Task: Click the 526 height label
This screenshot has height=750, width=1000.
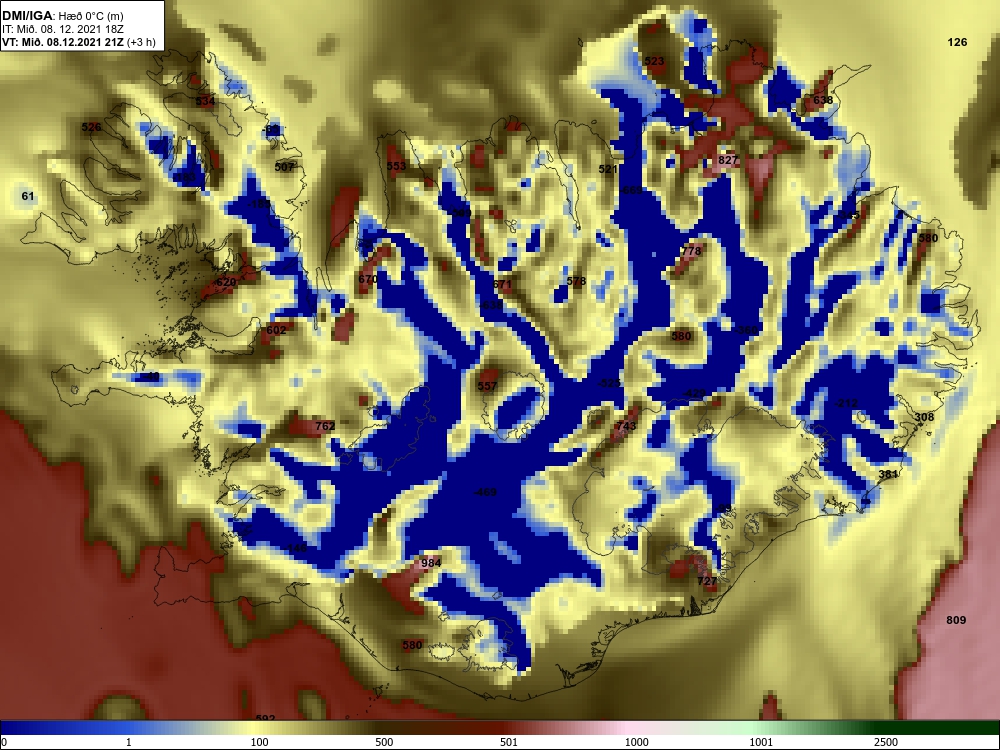Action: [91, 127]
